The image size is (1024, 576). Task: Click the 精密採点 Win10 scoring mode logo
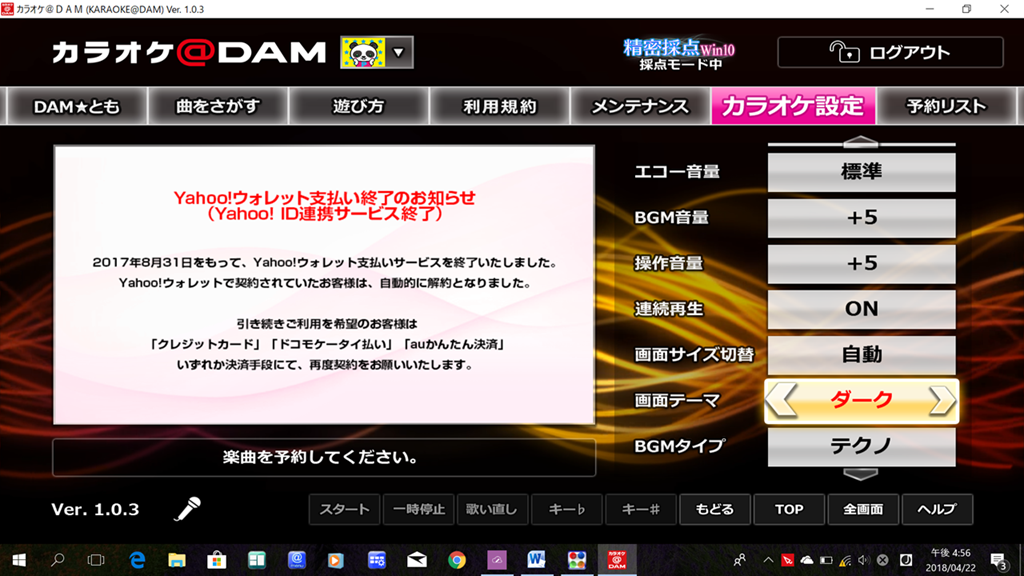coord(679,54)
